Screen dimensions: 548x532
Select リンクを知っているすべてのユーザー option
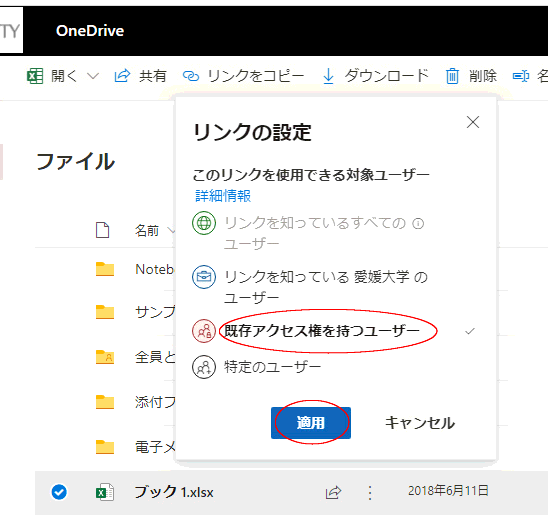pyautogui.click(x=315, y=233)
